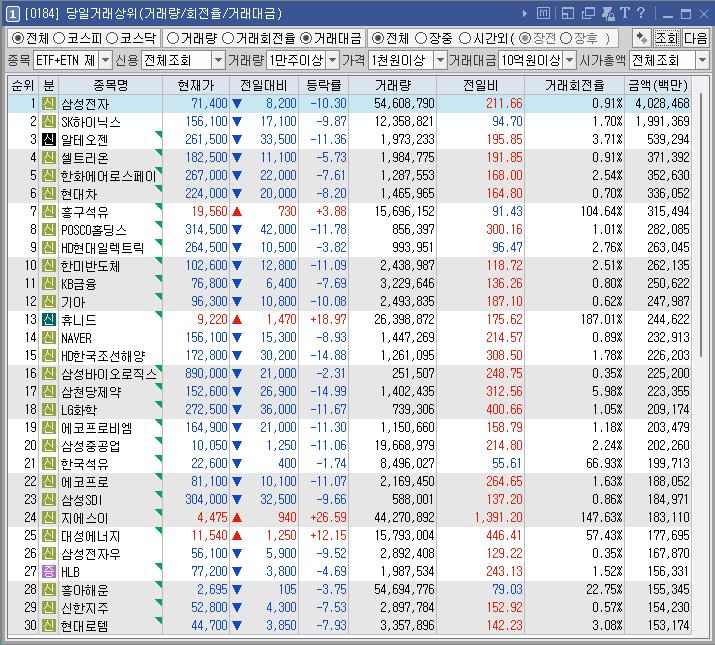
Task: Click black market badge icon for 알테오젠
Action: coord(49,140)
